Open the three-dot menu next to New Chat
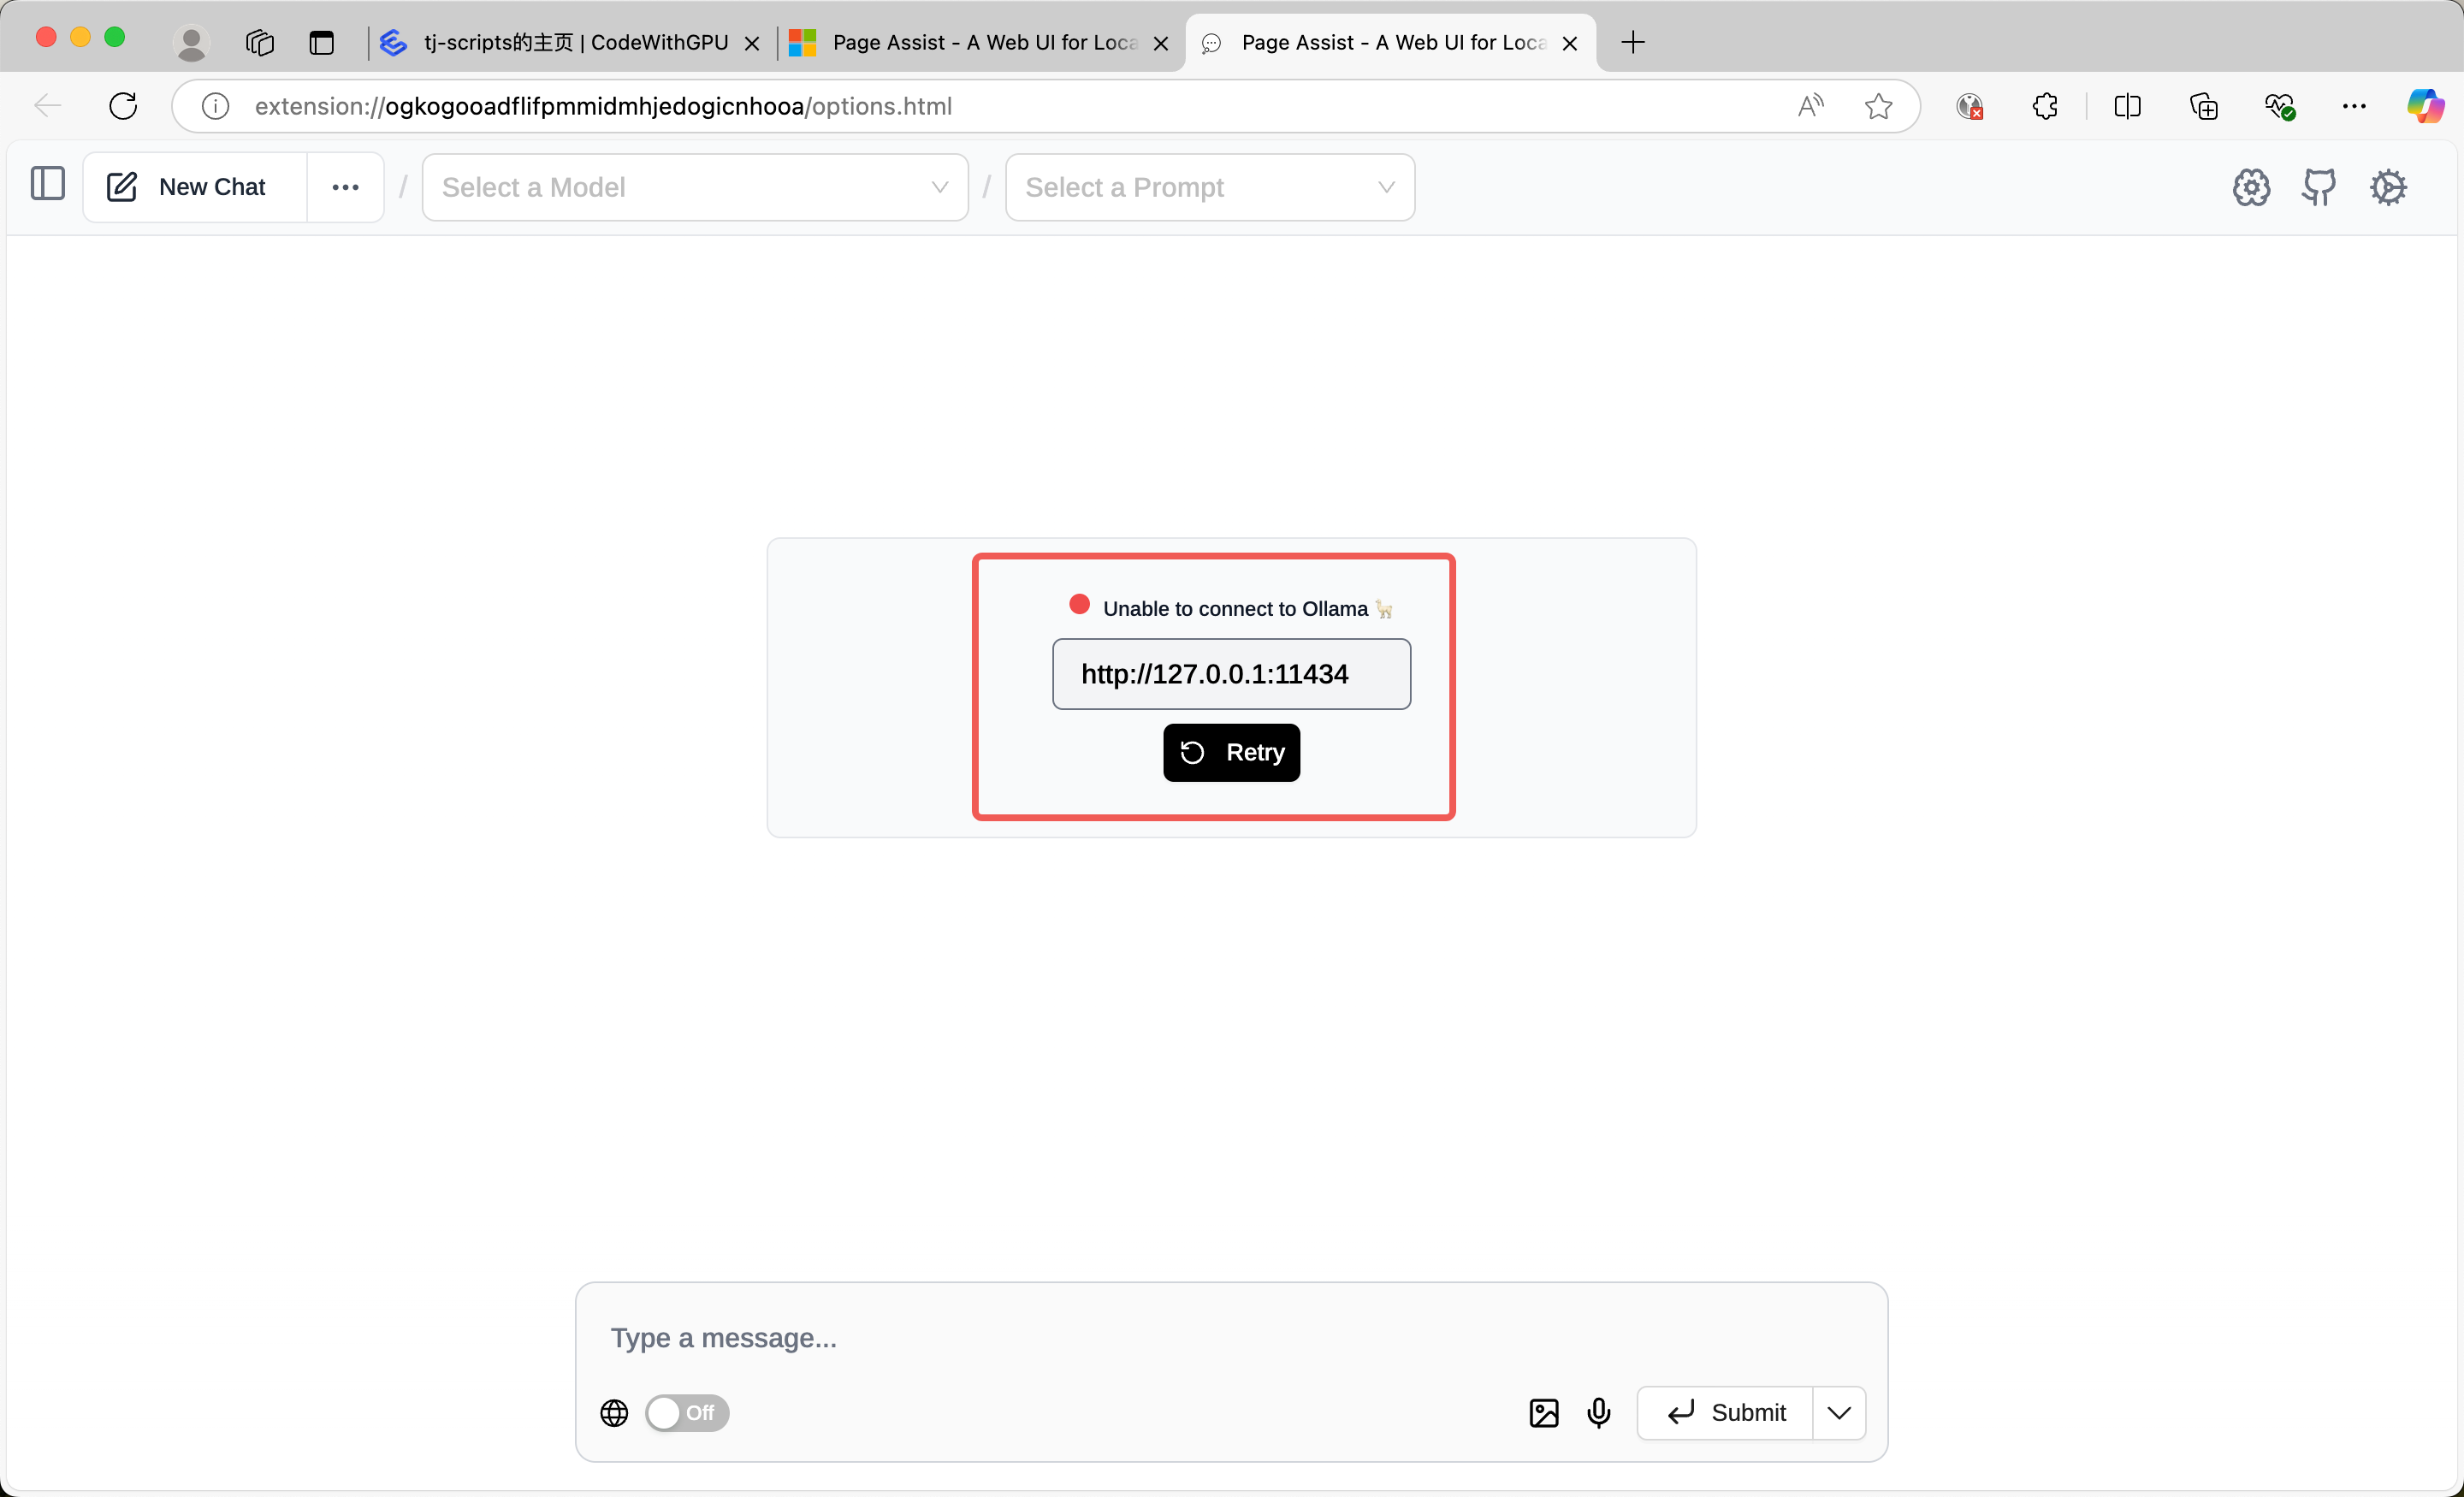 point(345,187)
